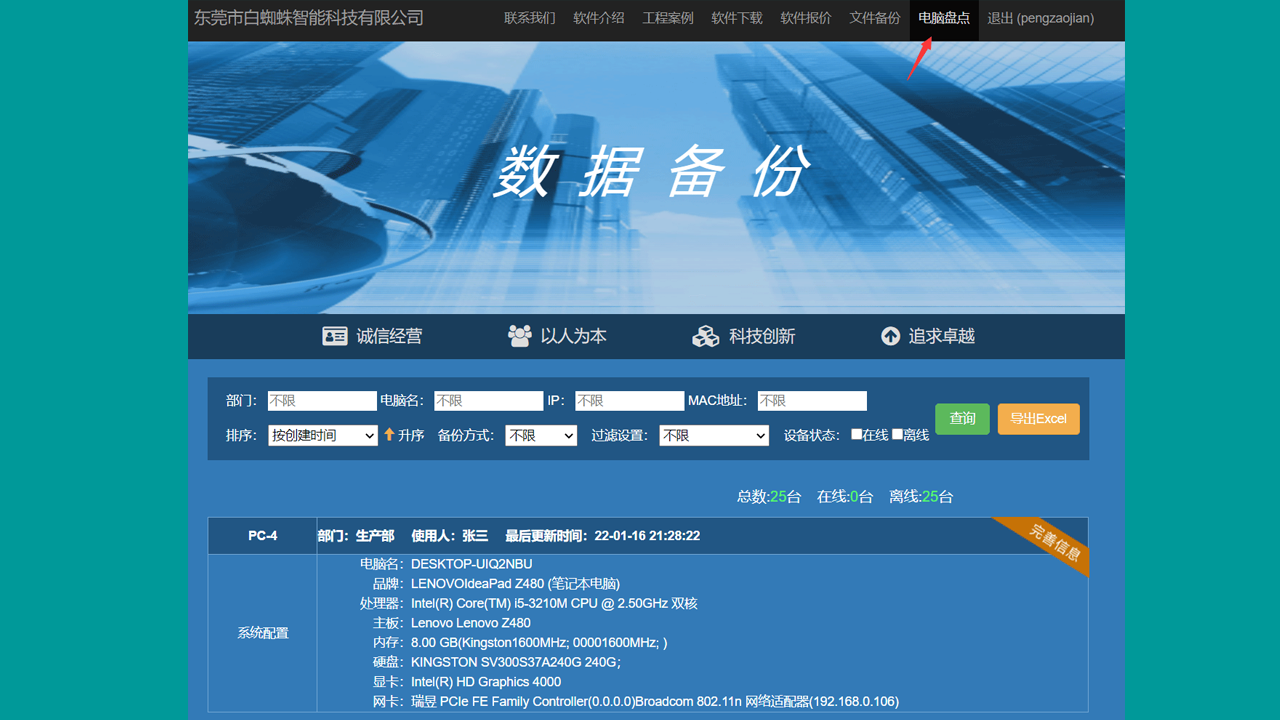Click the green 离线:25台 counter

click(x=920, y=496)
